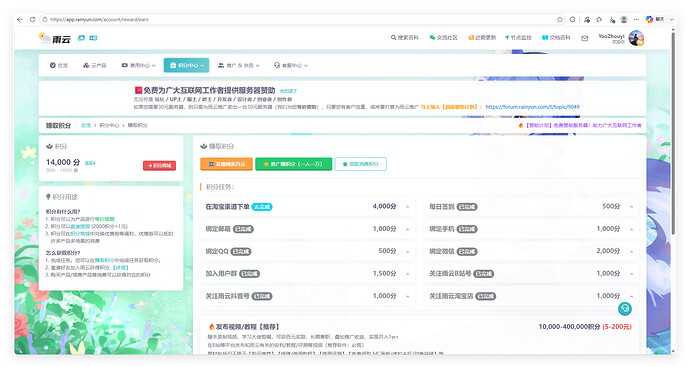The height and width of the screenshot is (367, 690).
Task: Click the info icon beside 14000 under points
Action: pos(76,170)
